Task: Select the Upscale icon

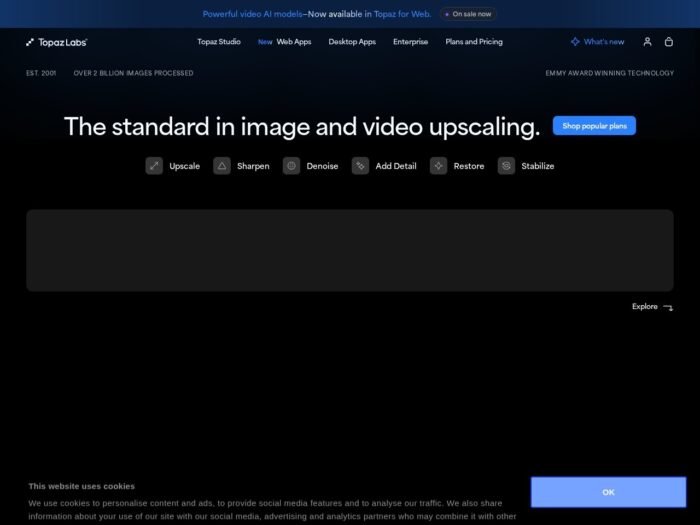Action: tap(154, 166)
